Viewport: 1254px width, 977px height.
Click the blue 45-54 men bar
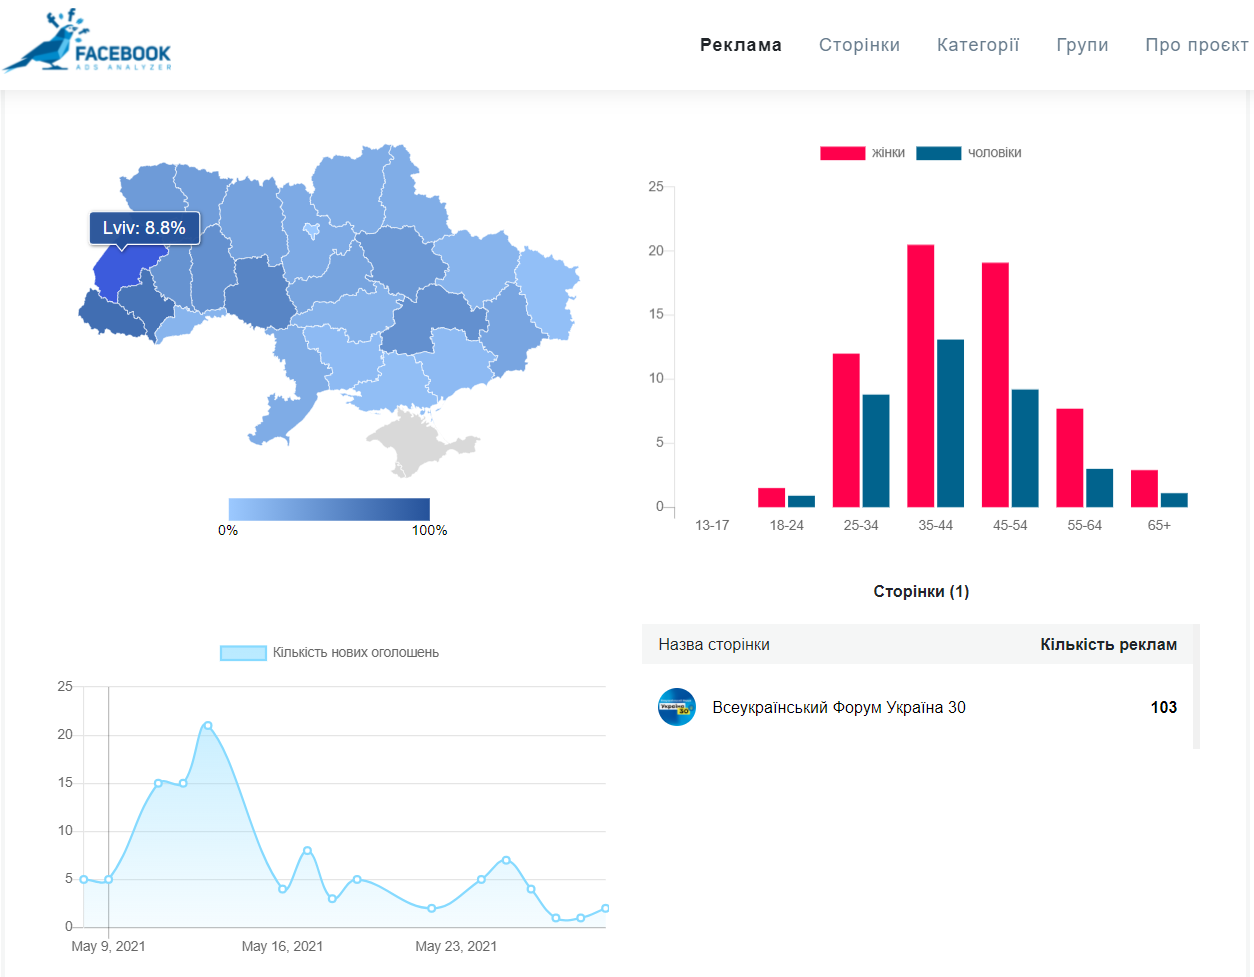pyautogui.click(x=1025, y=448)
